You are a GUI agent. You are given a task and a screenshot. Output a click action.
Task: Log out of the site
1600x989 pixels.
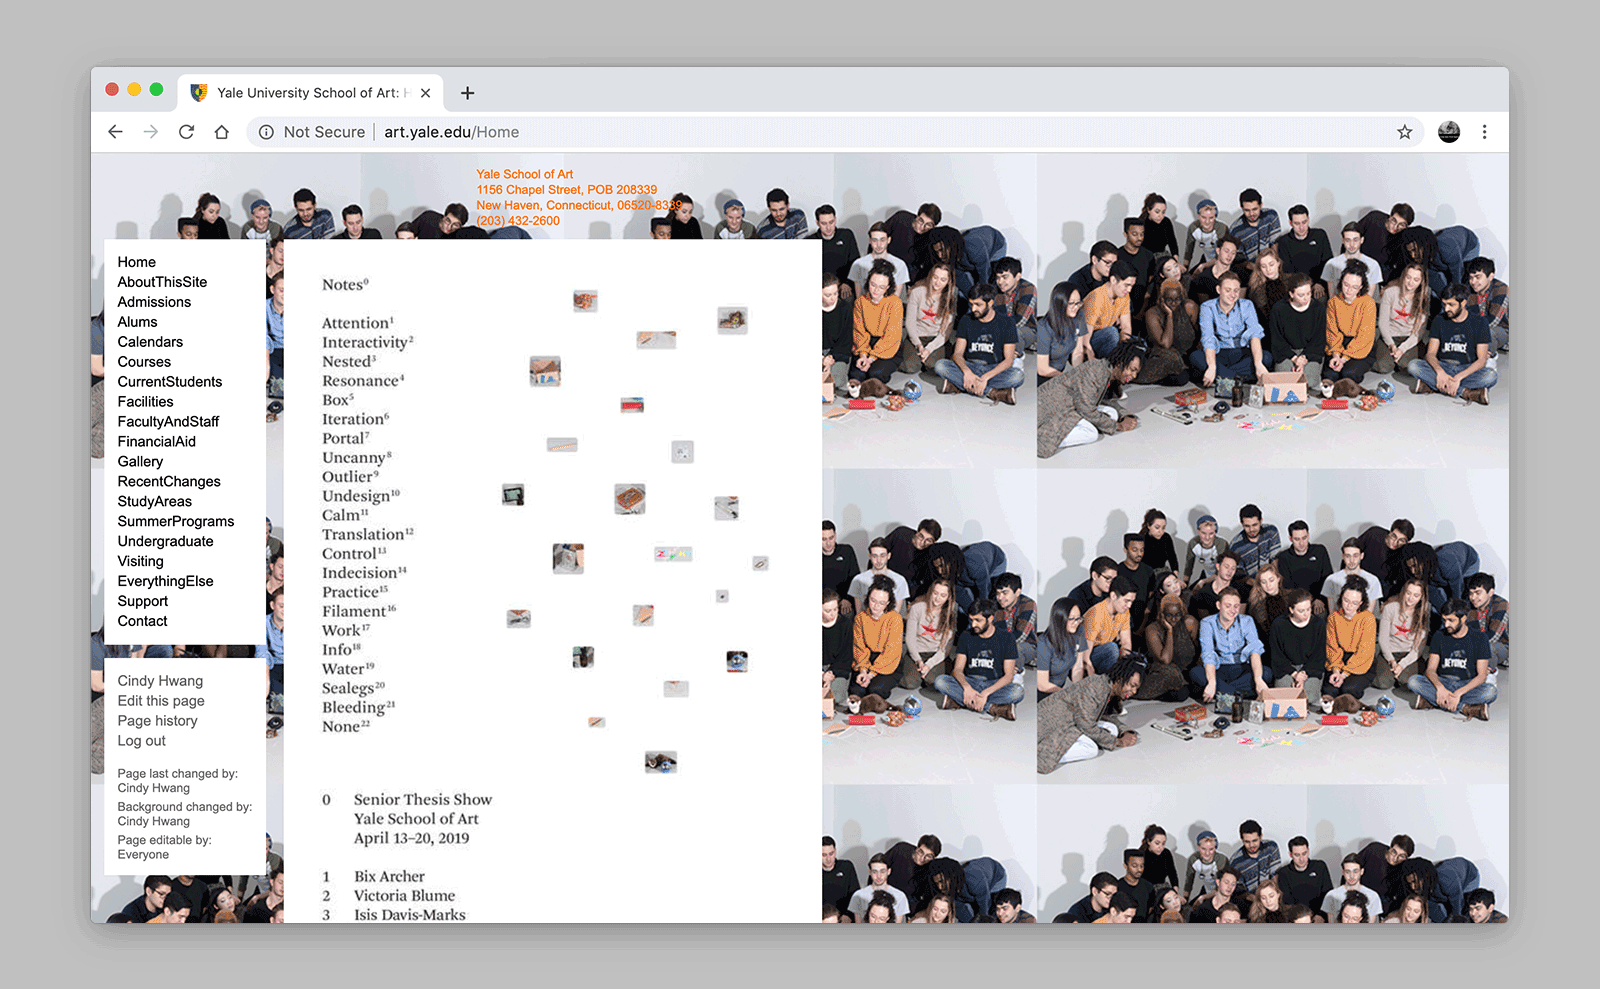(x=141, y=740)
